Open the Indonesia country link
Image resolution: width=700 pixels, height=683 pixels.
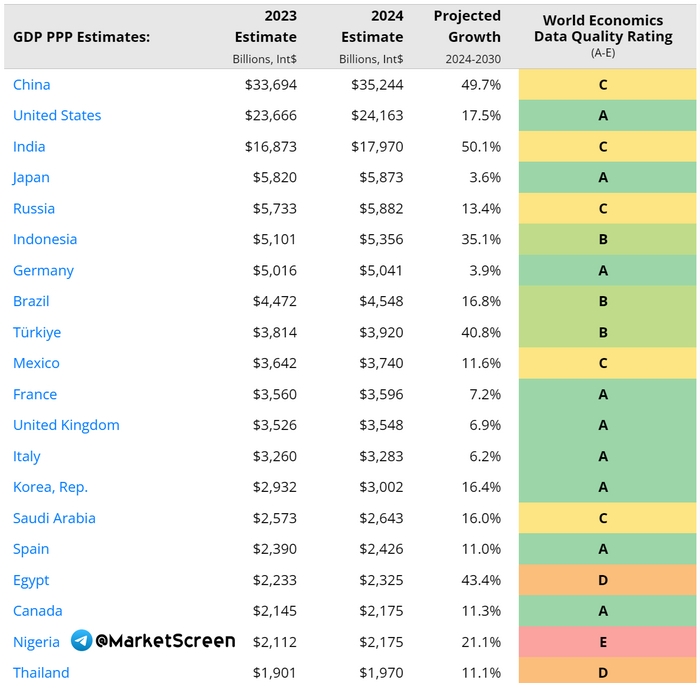pos(45,240)
